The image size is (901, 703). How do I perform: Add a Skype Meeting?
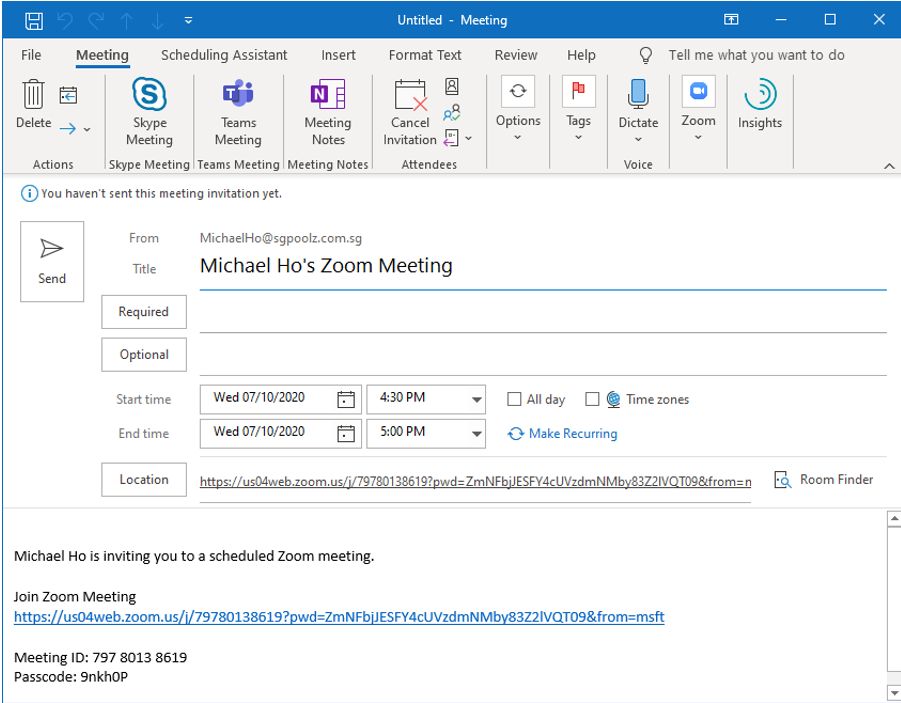click(149, 113)
